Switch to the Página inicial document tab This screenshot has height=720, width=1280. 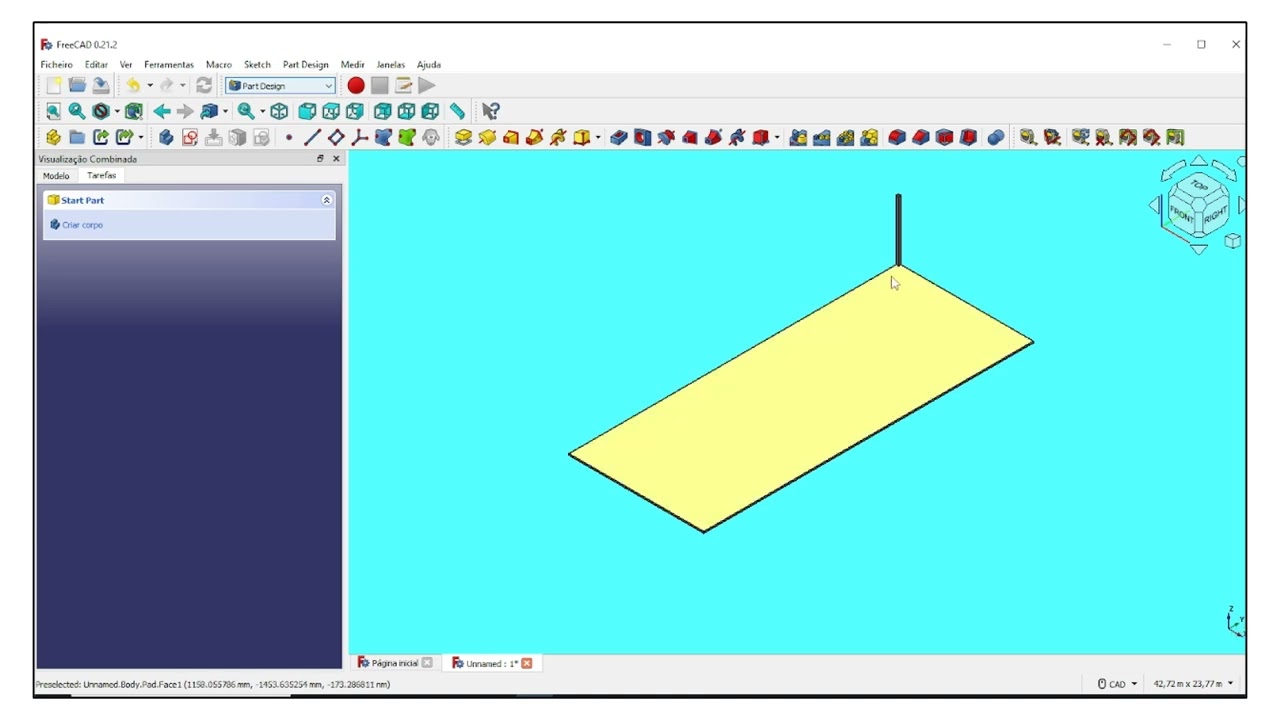tap(395, 663)
